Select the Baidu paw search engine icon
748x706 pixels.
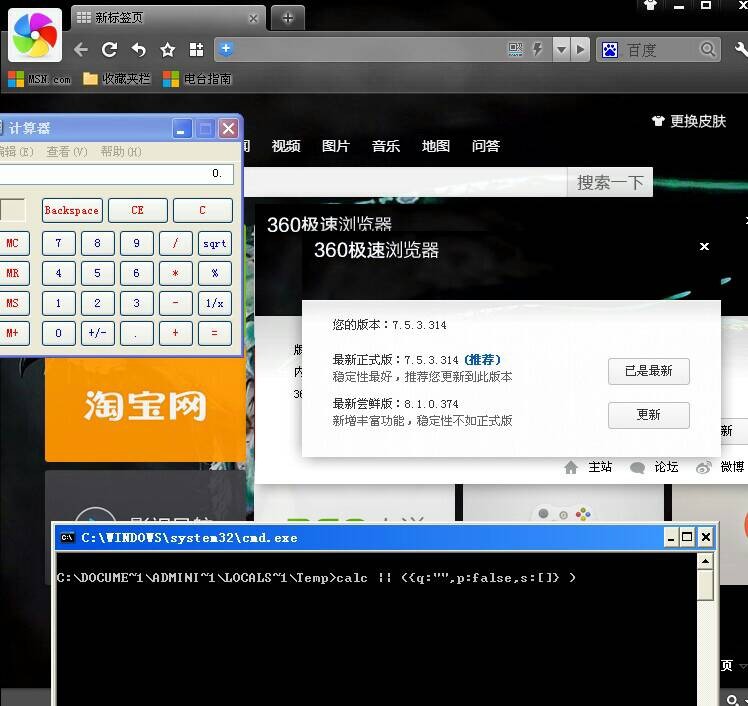pos(610,50)
